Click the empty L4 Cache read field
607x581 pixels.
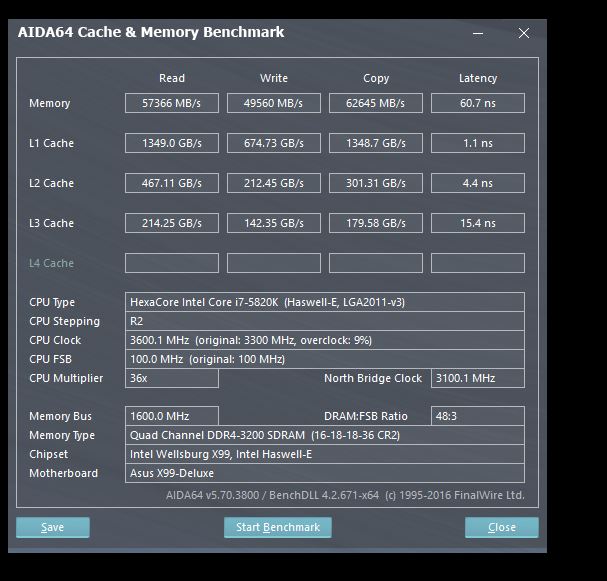(172, 263)
